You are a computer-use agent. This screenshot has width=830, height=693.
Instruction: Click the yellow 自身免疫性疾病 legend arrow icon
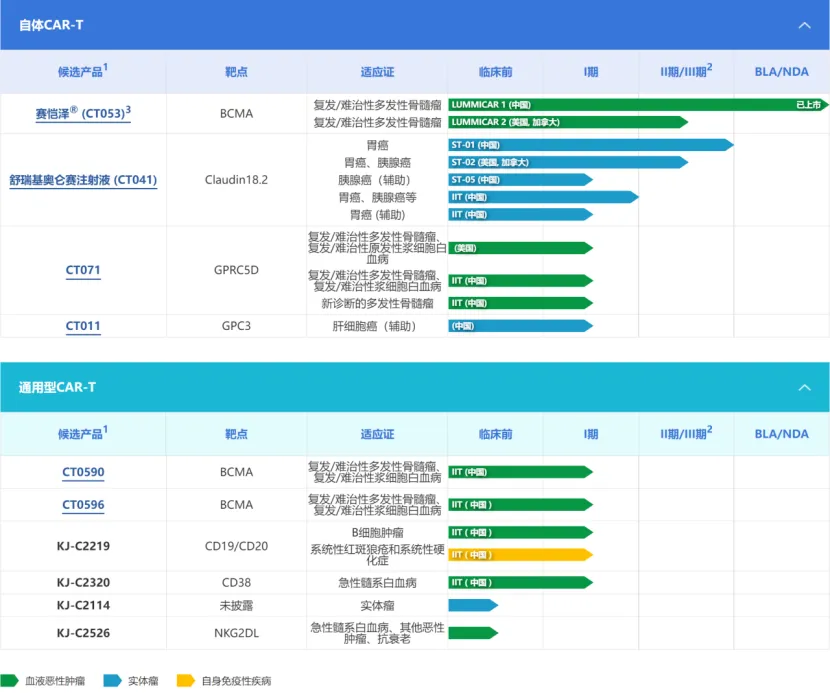[185, 681]
